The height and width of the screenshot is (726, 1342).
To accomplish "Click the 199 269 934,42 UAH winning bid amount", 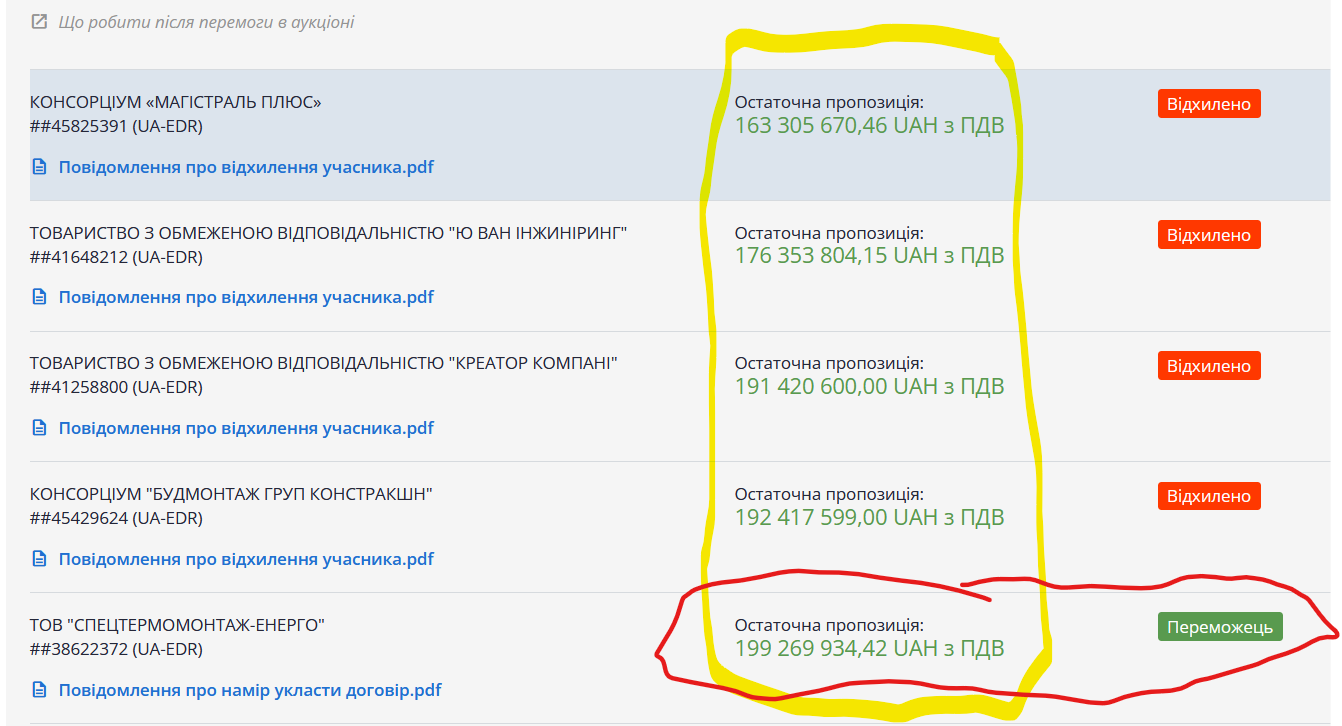I will (868, 648).
